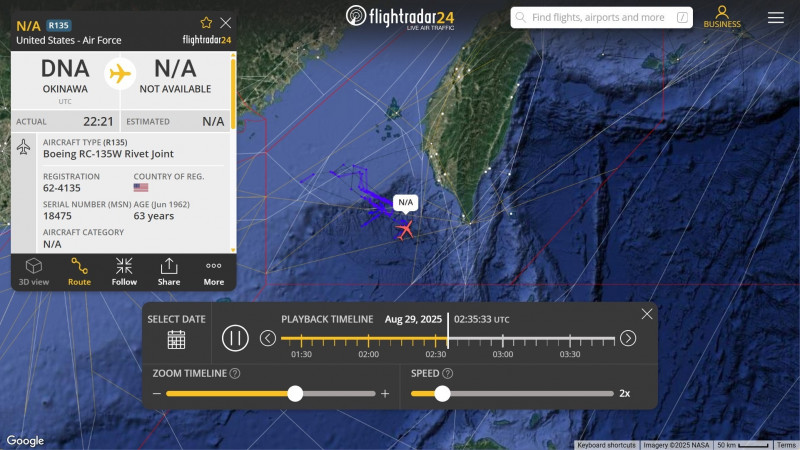Click Boeing RC-135W Rivet Joint text
This screenshot has height=450, width=800.
pos(108,154)
